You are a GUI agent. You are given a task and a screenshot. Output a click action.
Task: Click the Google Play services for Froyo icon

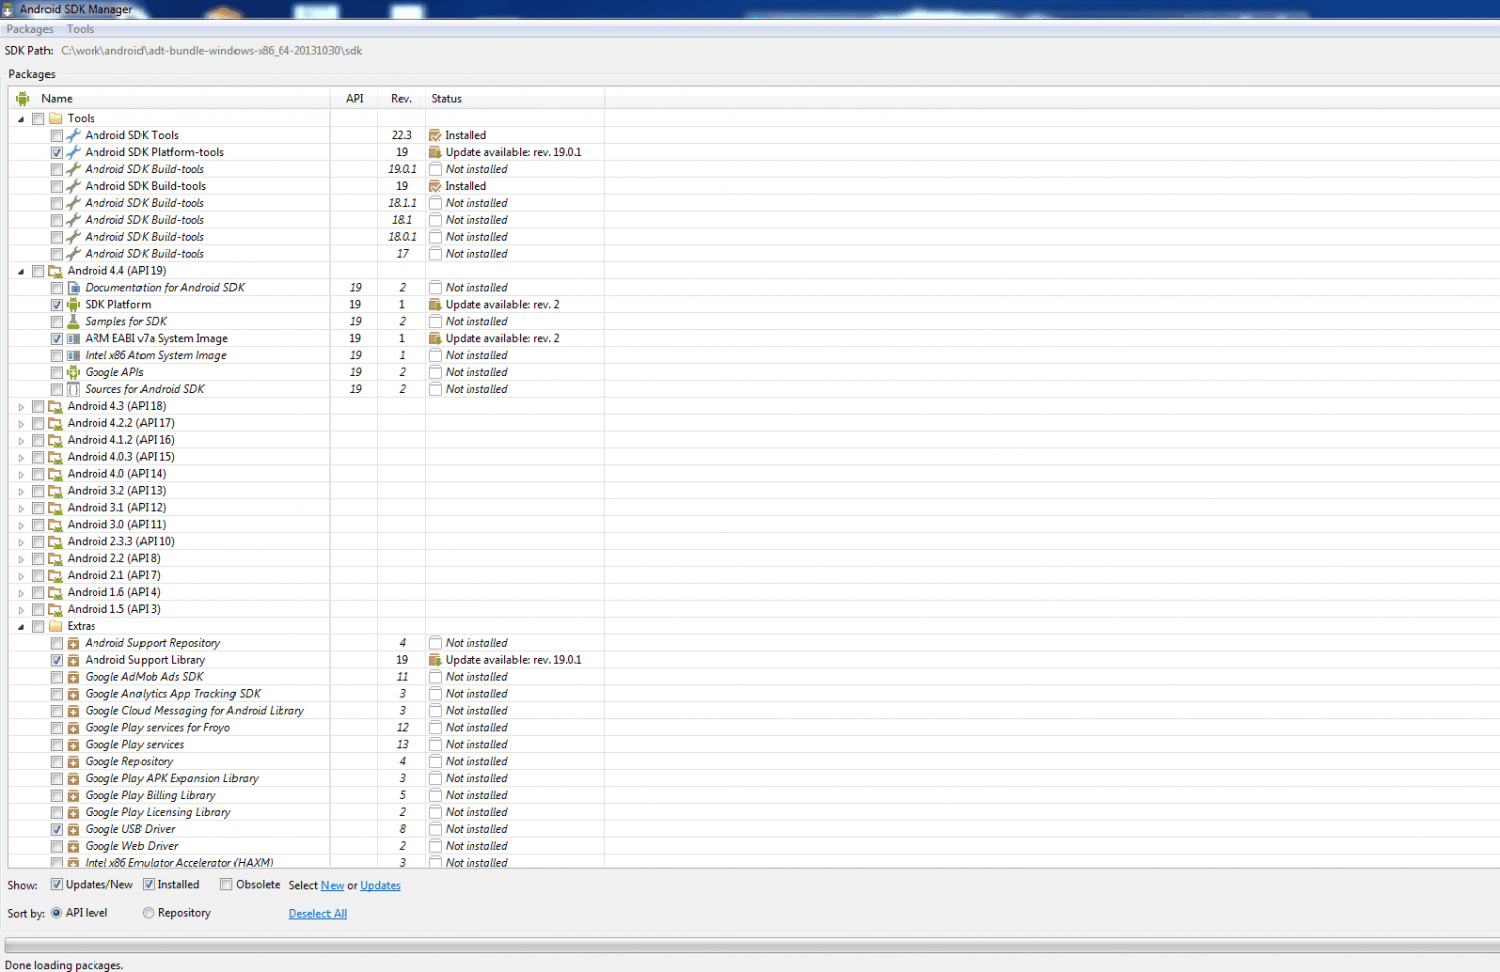73,728
